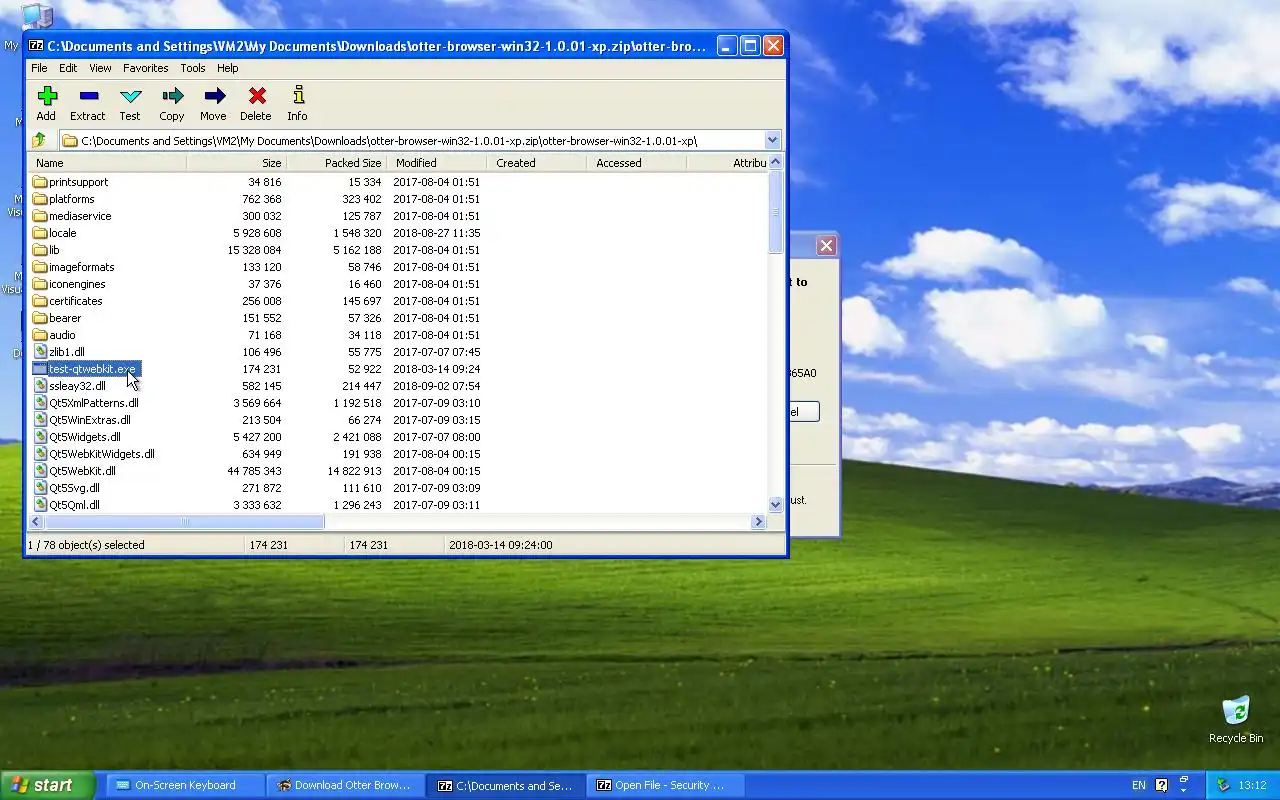Sort by the Created column header

click(536, 163)
